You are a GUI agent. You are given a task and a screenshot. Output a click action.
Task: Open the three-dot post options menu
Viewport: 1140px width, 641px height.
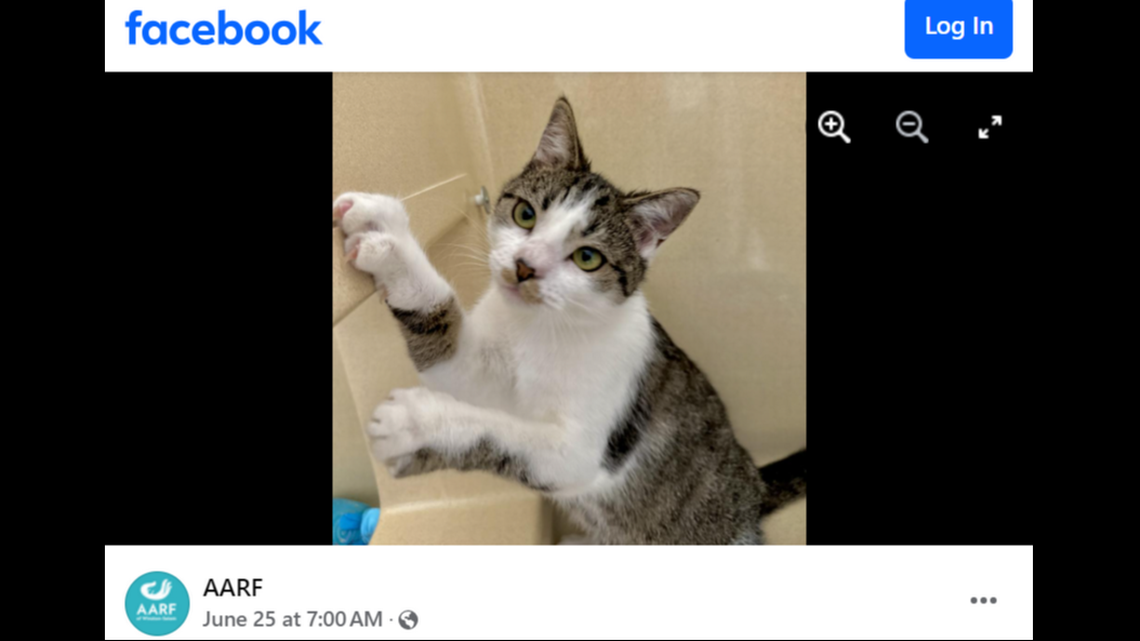coord(983,600)
